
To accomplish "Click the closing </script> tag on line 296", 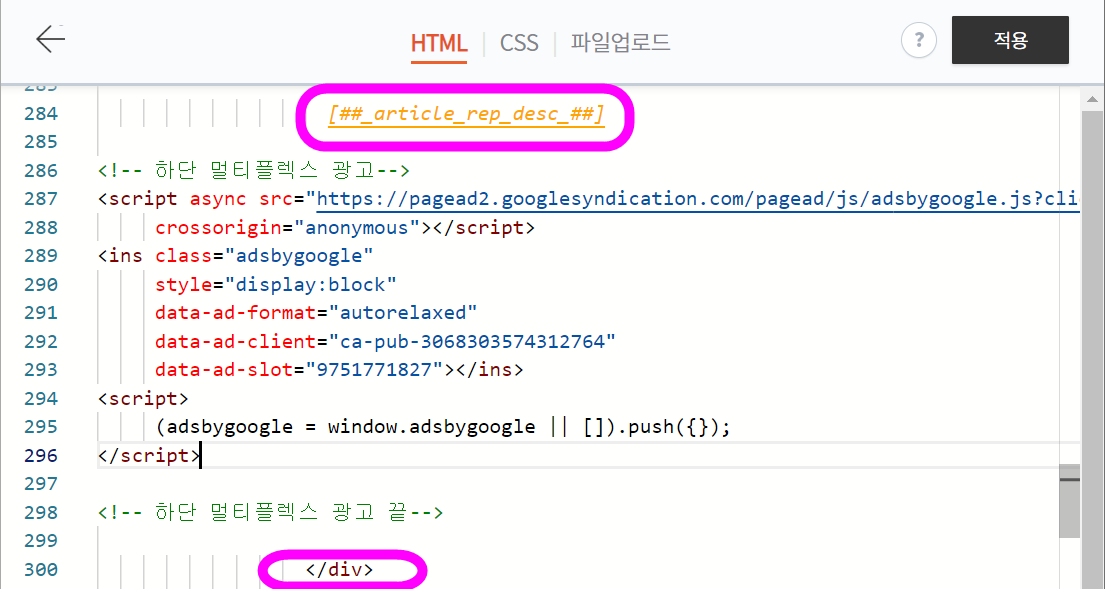I will [x=149, y=456].
